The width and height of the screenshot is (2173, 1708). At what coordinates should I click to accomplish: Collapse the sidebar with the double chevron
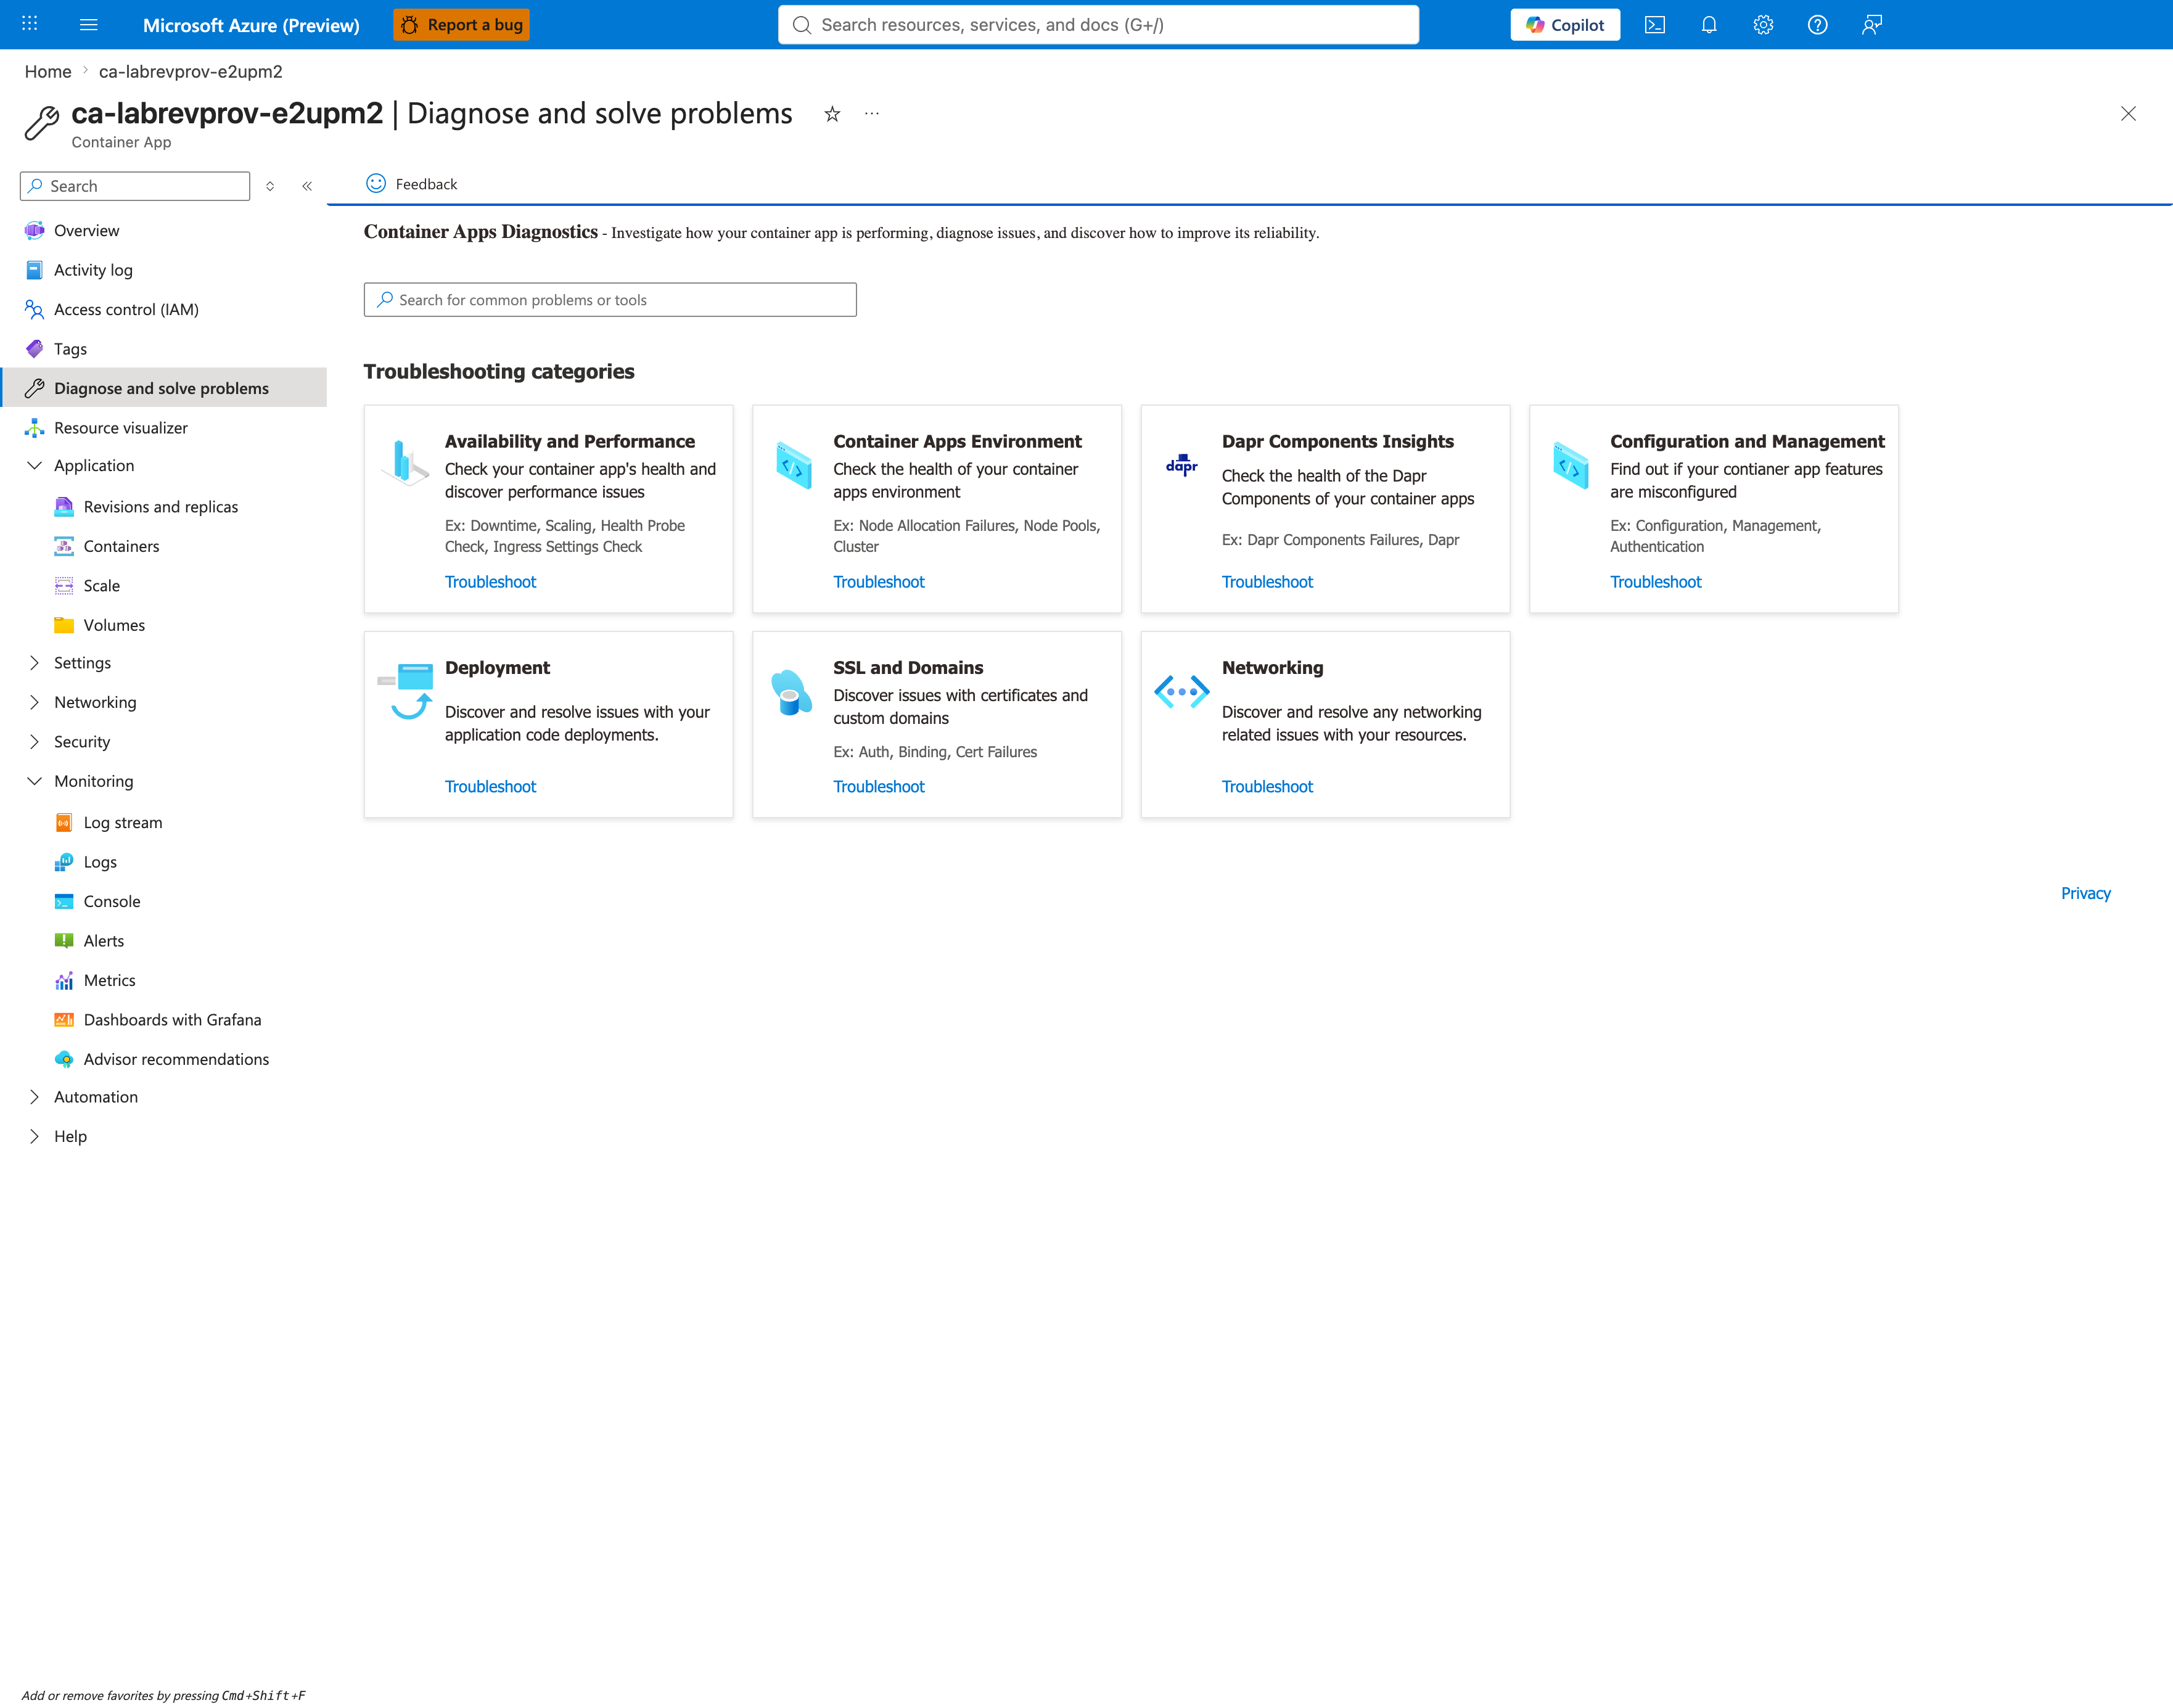[307, 186]
